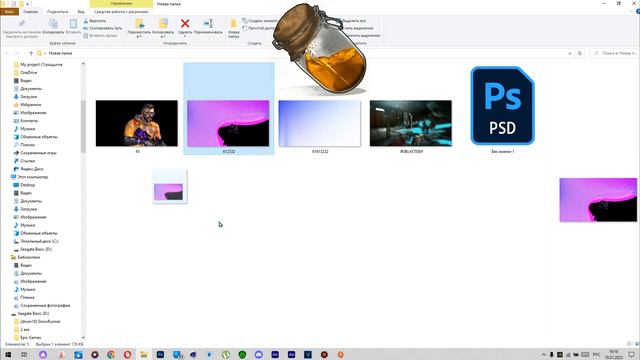Click Copy path (Скопировать путь)
Viewport: 640px width, 360px height.
102,28
